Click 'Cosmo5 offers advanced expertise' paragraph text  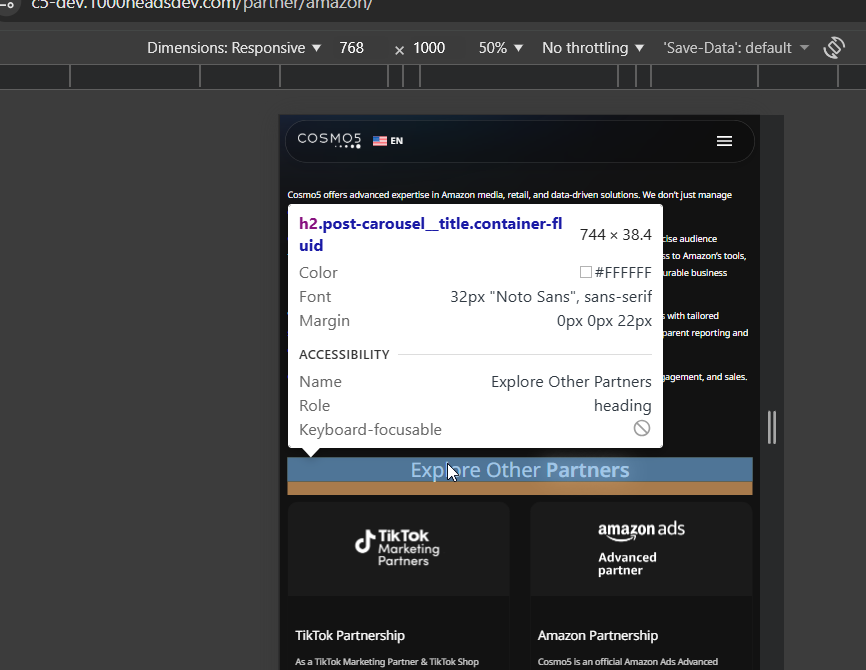click(x=509, y=195)
